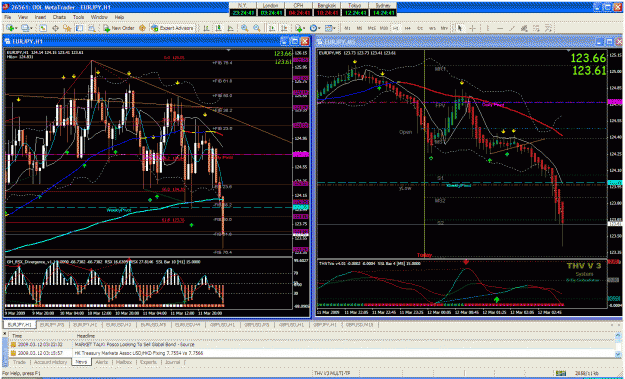Screen dimensions: 625x379
Task: Toggle the Terminal panel icon
Action: pyautogui.click(x=79, y=28)
